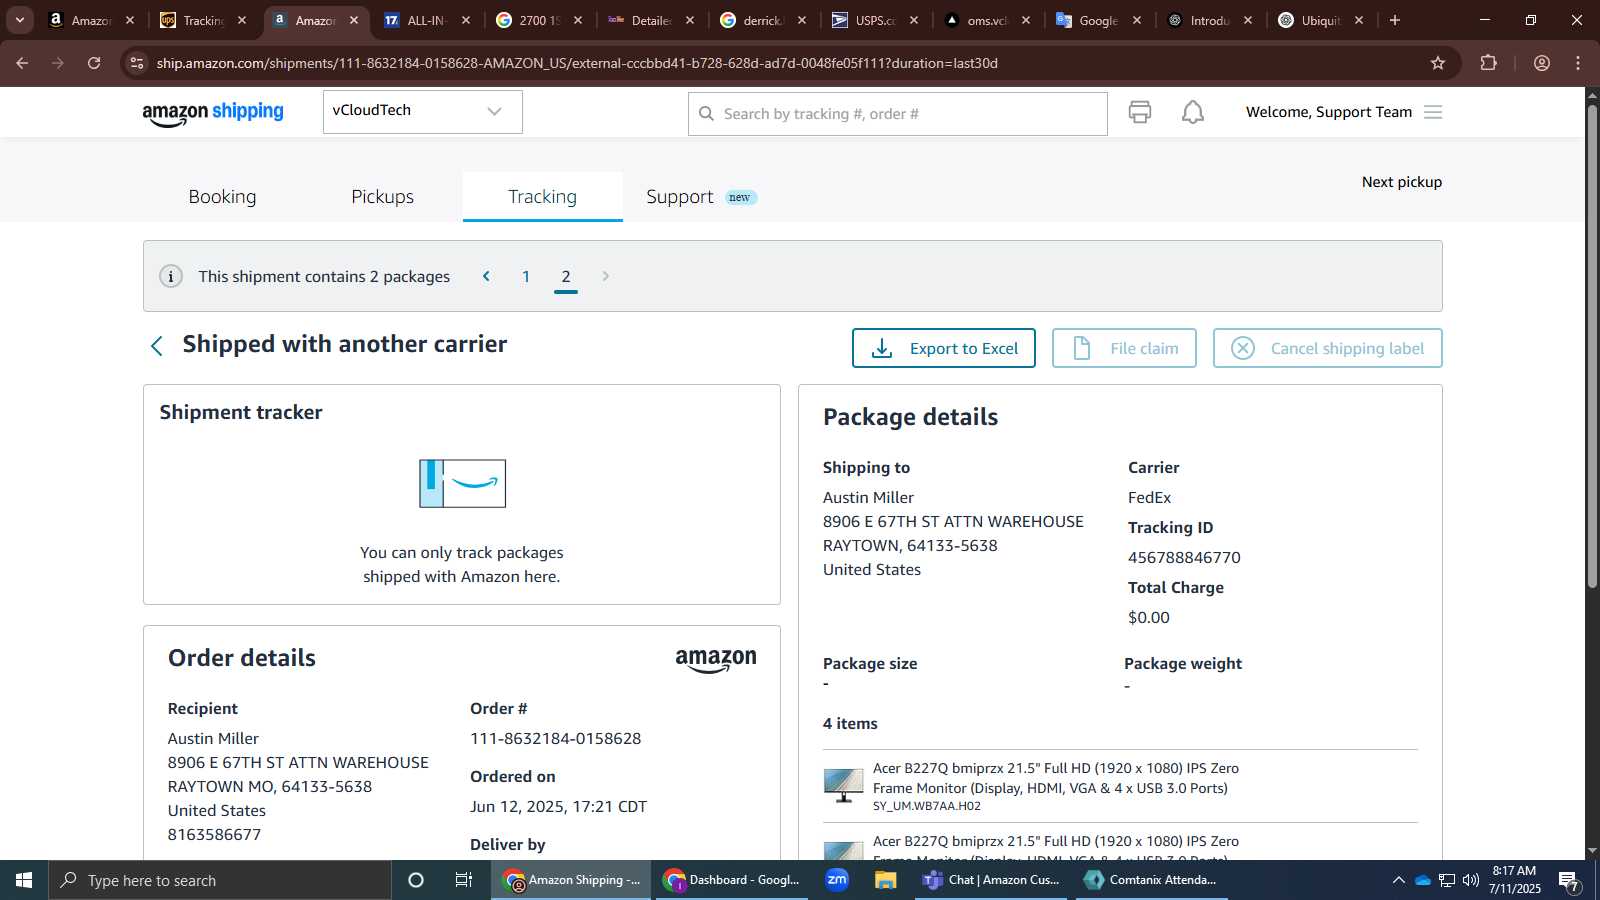Close the ALL-IN browser tab

pyautogui.click(x=465, y=20)
